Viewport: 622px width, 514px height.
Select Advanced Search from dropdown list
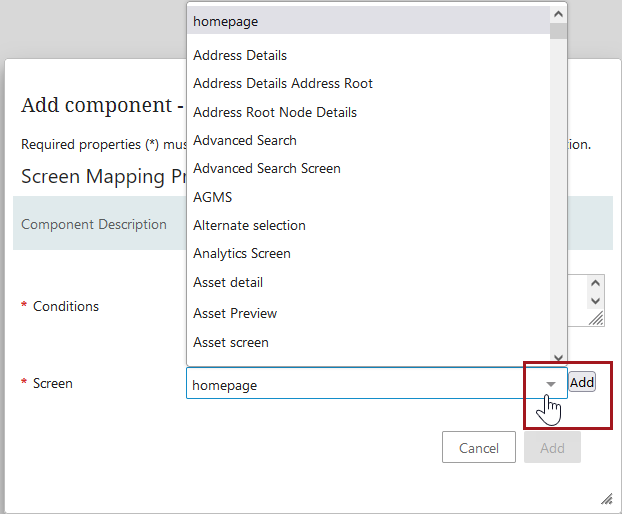click(245, 140)
